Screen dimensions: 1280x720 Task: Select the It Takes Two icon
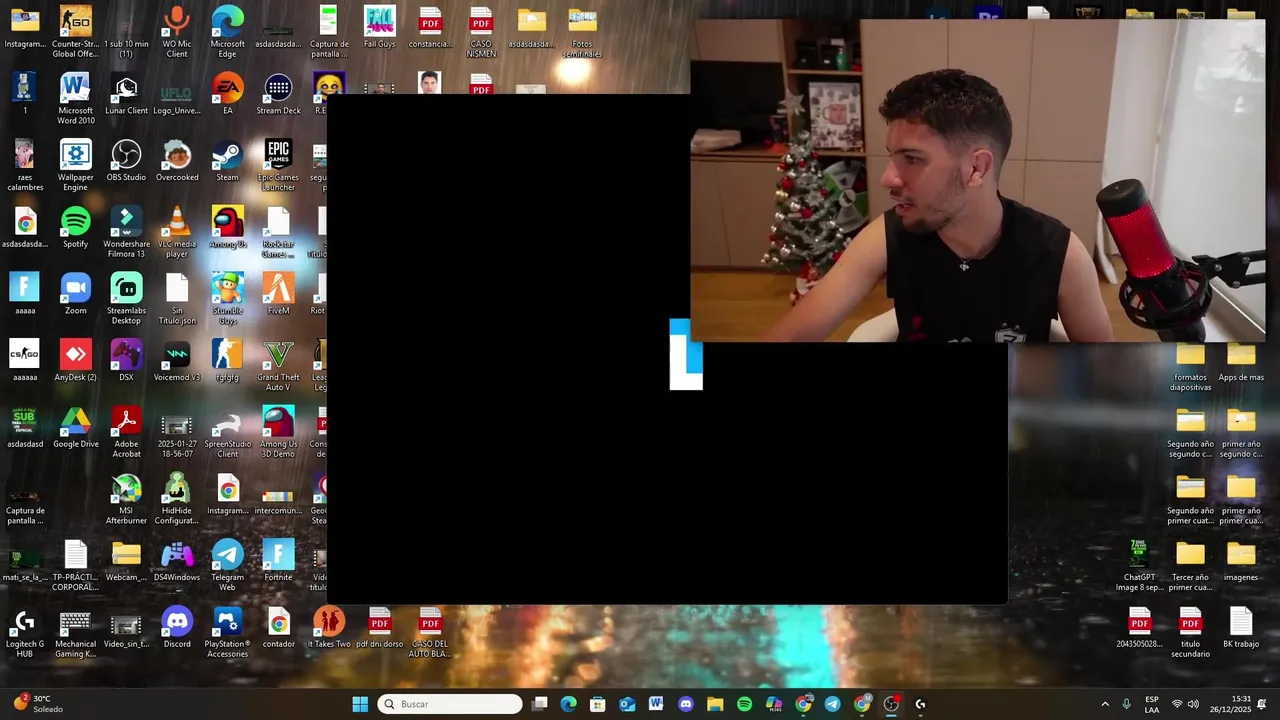[x=329, y=628]
